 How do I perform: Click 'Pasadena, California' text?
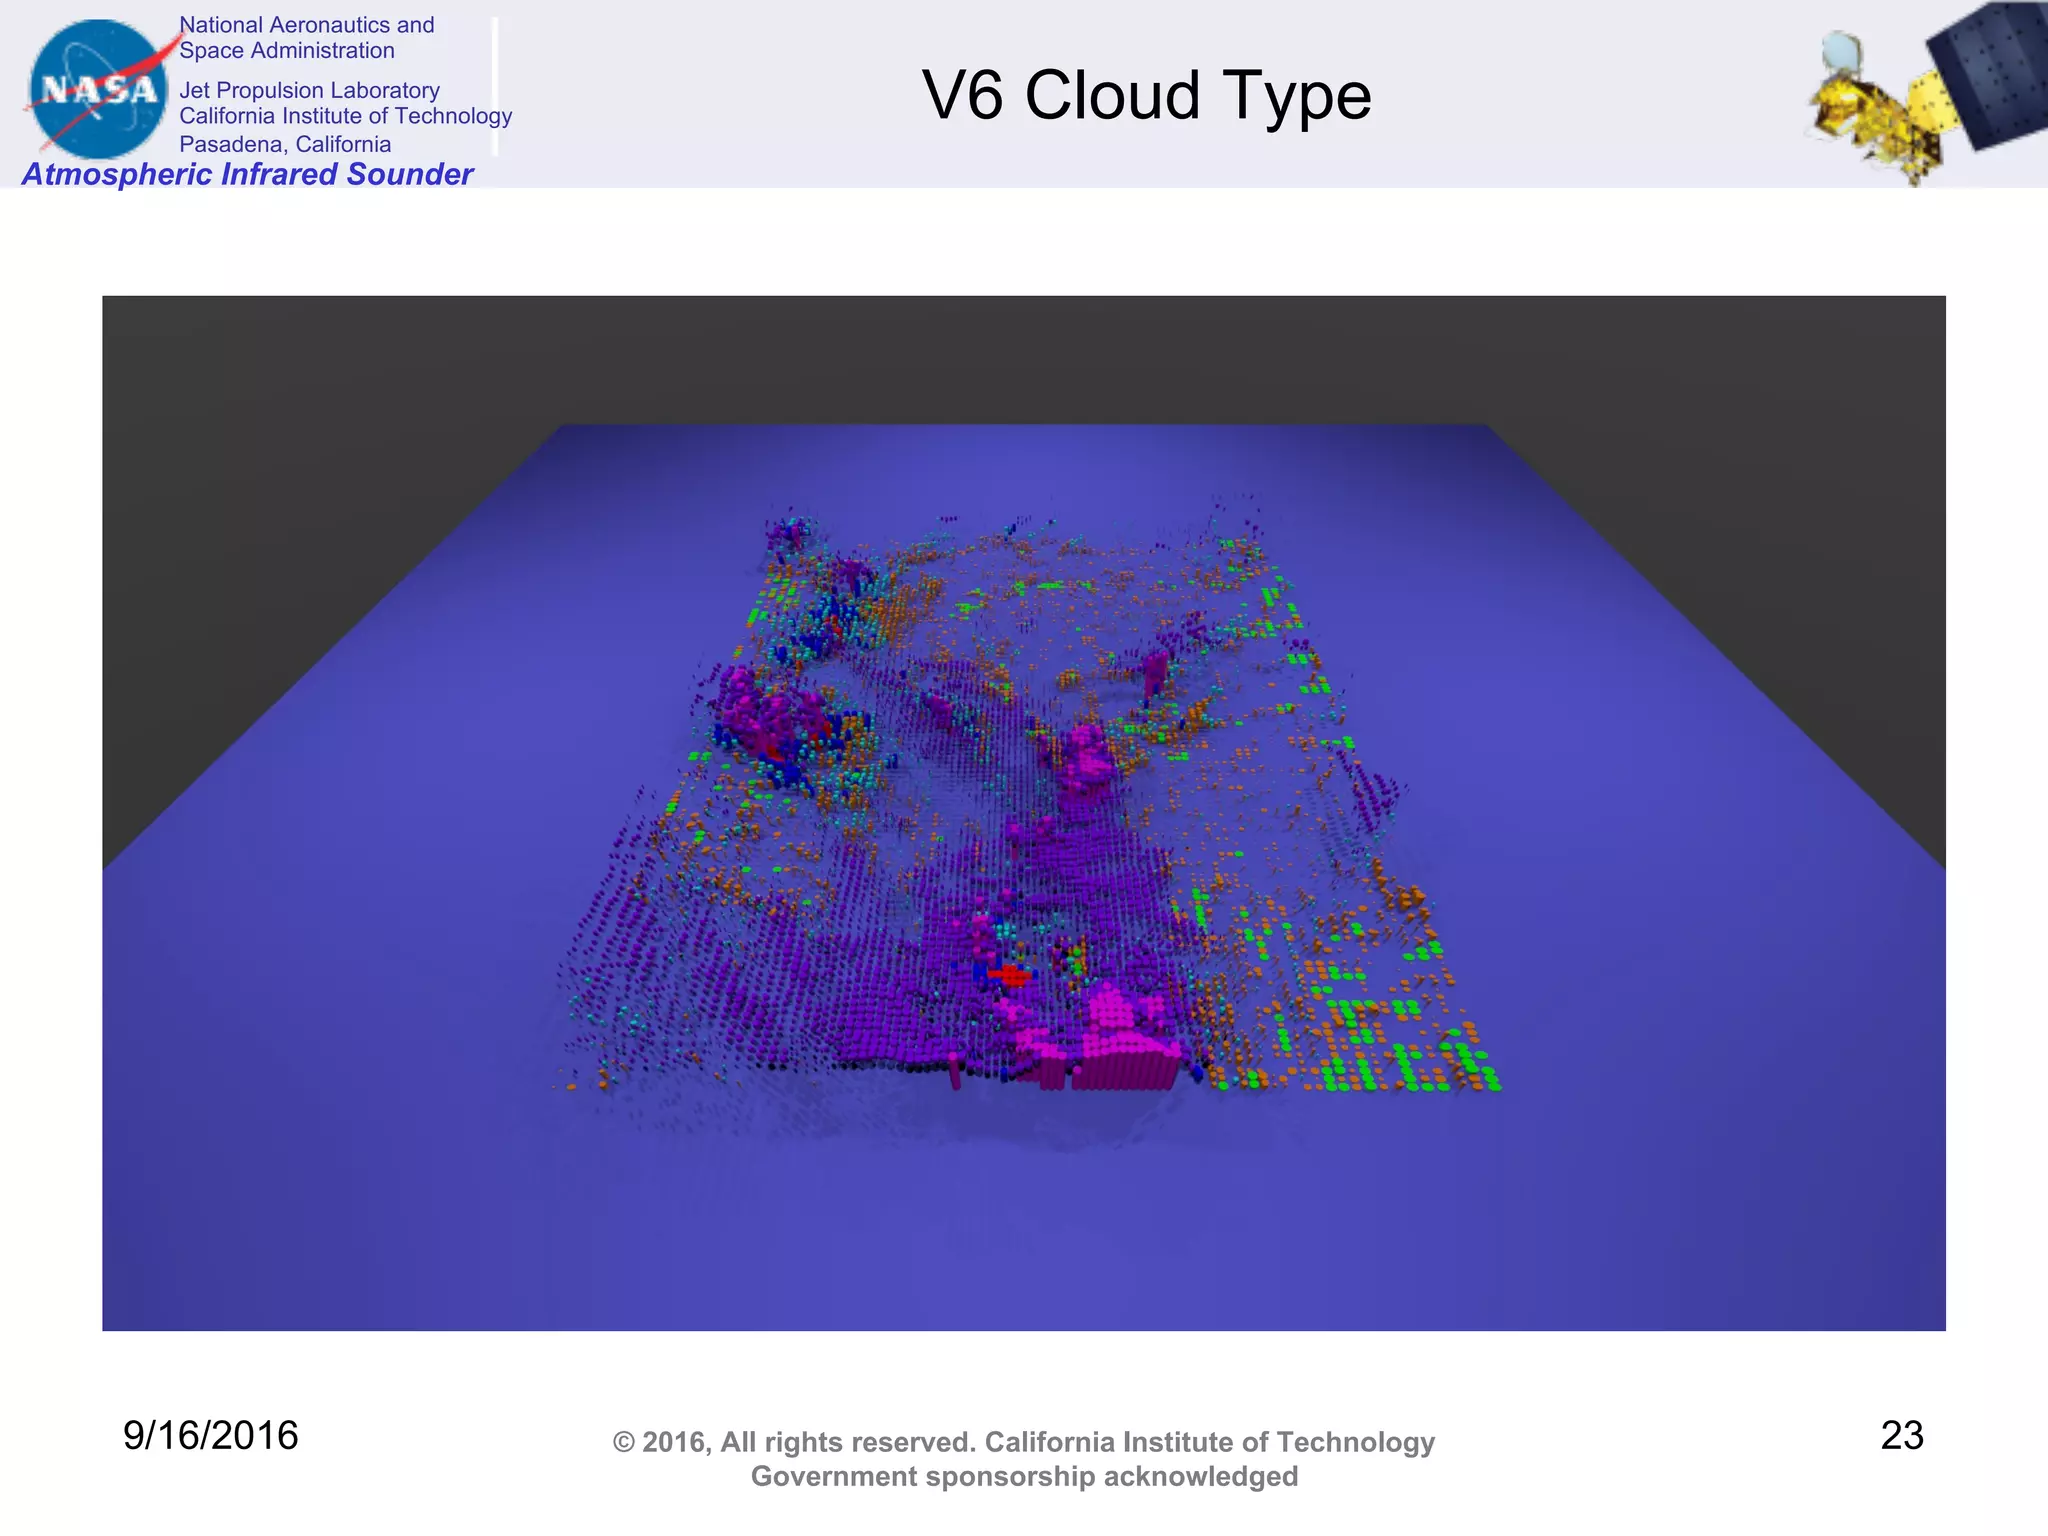(x=285, y=144)
